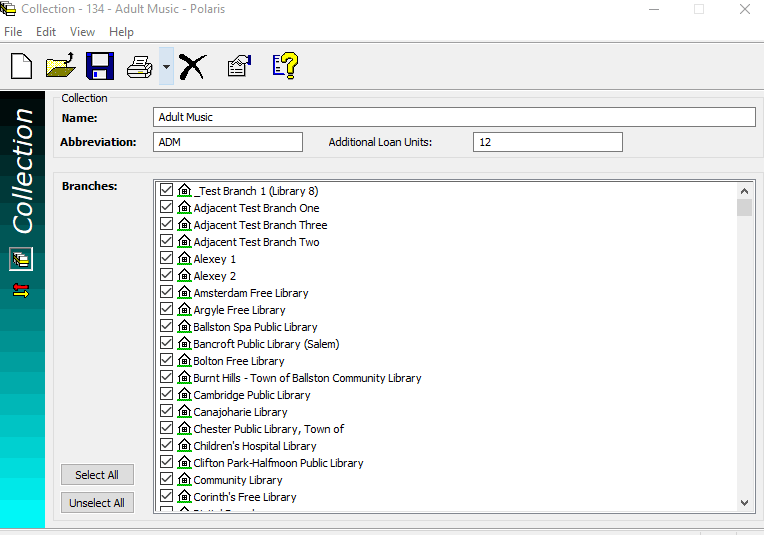Click the Help question mark icon
The height and width of the screenshot is (535, 764).
(285, 67)
